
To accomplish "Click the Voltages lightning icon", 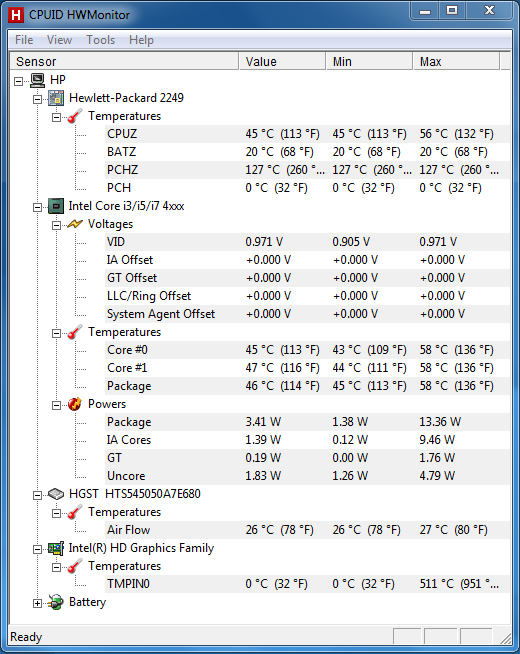I will coord(75,224).
